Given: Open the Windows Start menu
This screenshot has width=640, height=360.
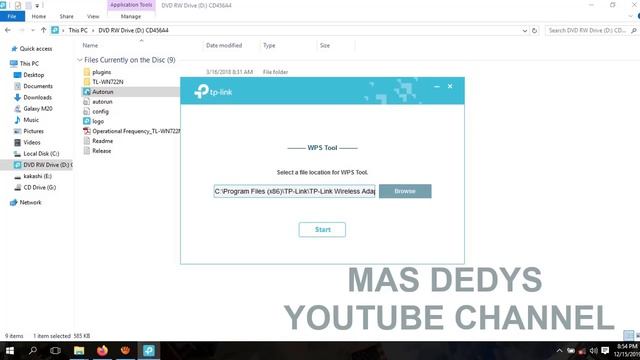Looking at the screenshot, I should [x=10, y=351].
